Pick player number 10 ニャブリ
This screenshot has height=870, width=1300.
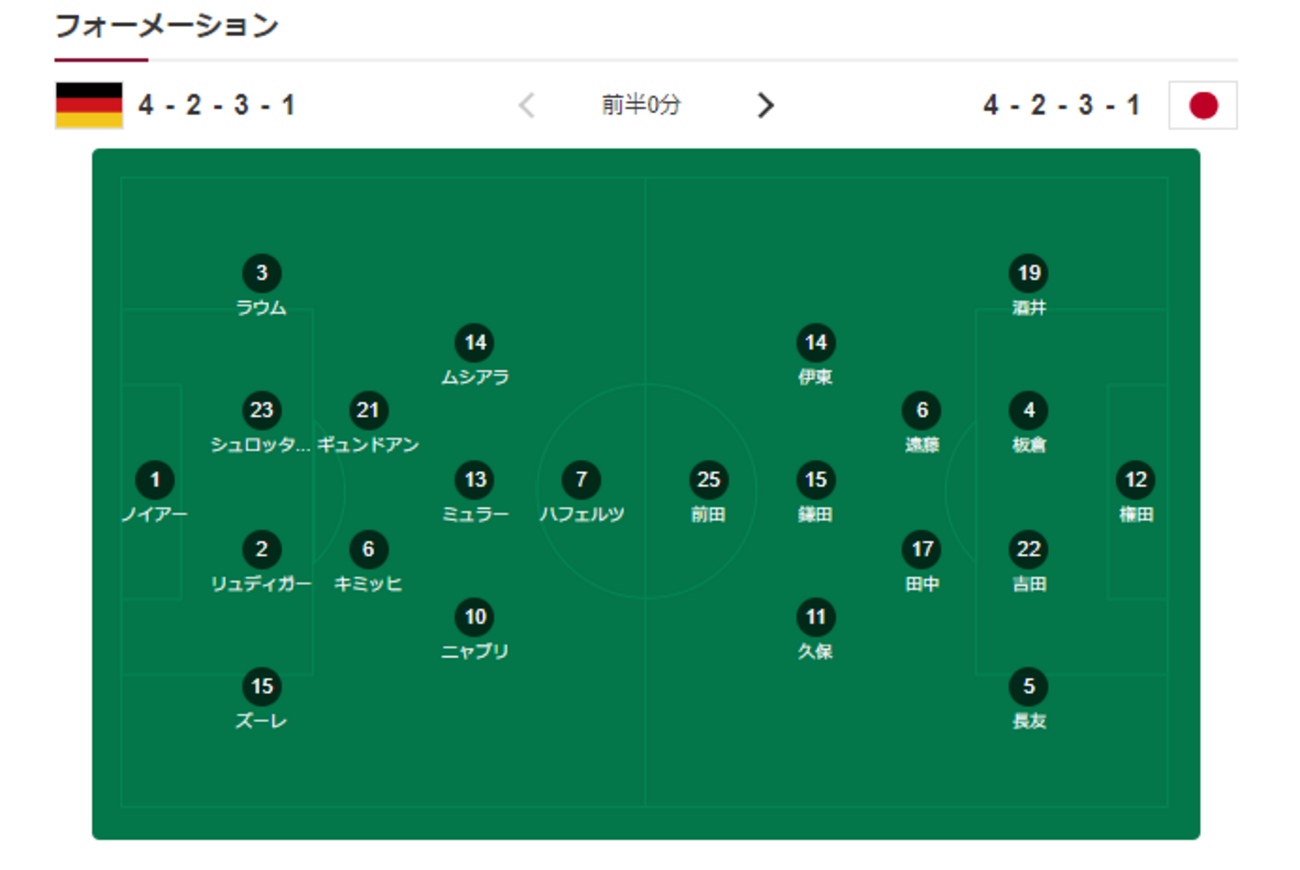pyautogui.click(x=475, y=617)
